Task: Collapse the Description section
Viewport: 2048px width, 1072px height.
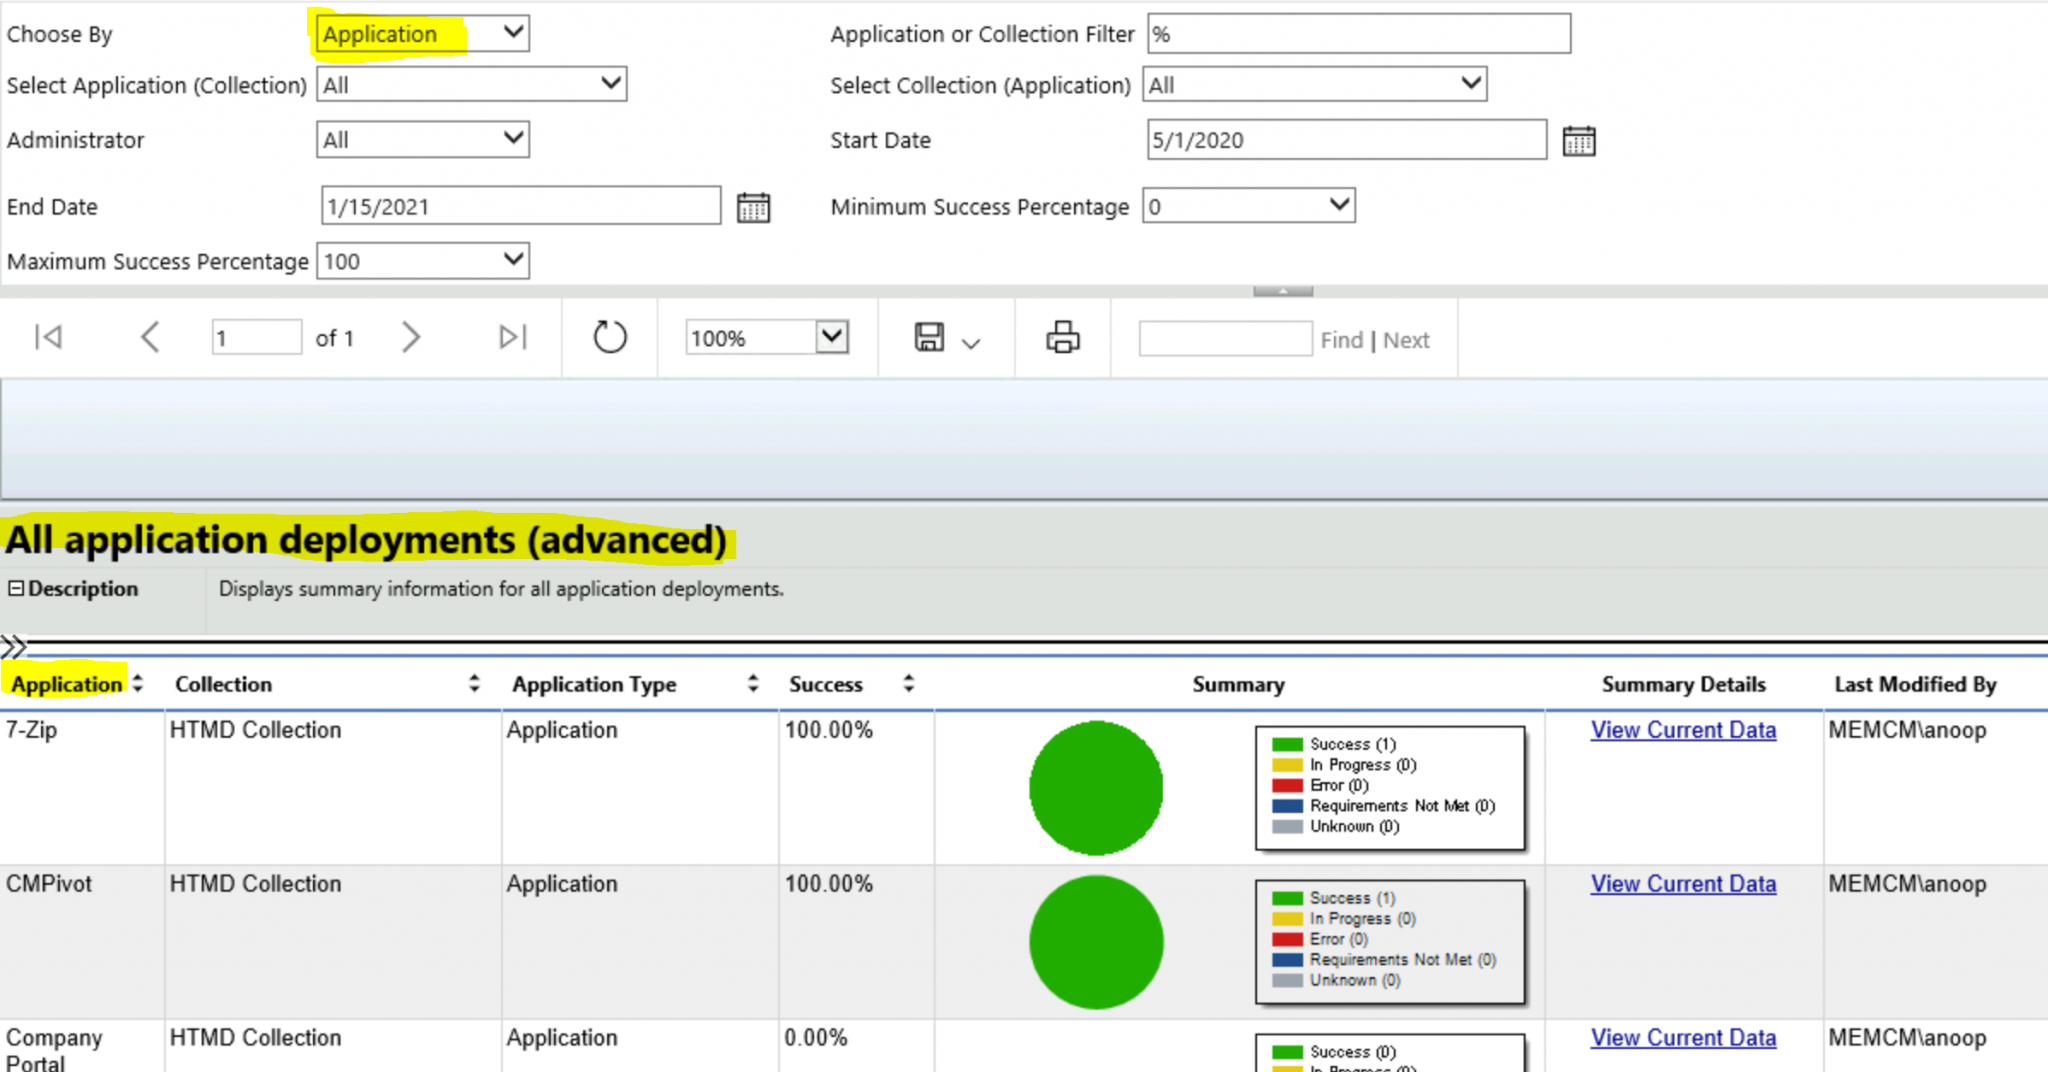Action: click(x=16, y=589)
